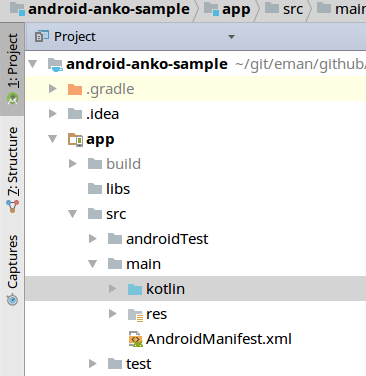Screen dimensions: 366x376
Task: Collapse the src folder node
Action: [72, 214]
